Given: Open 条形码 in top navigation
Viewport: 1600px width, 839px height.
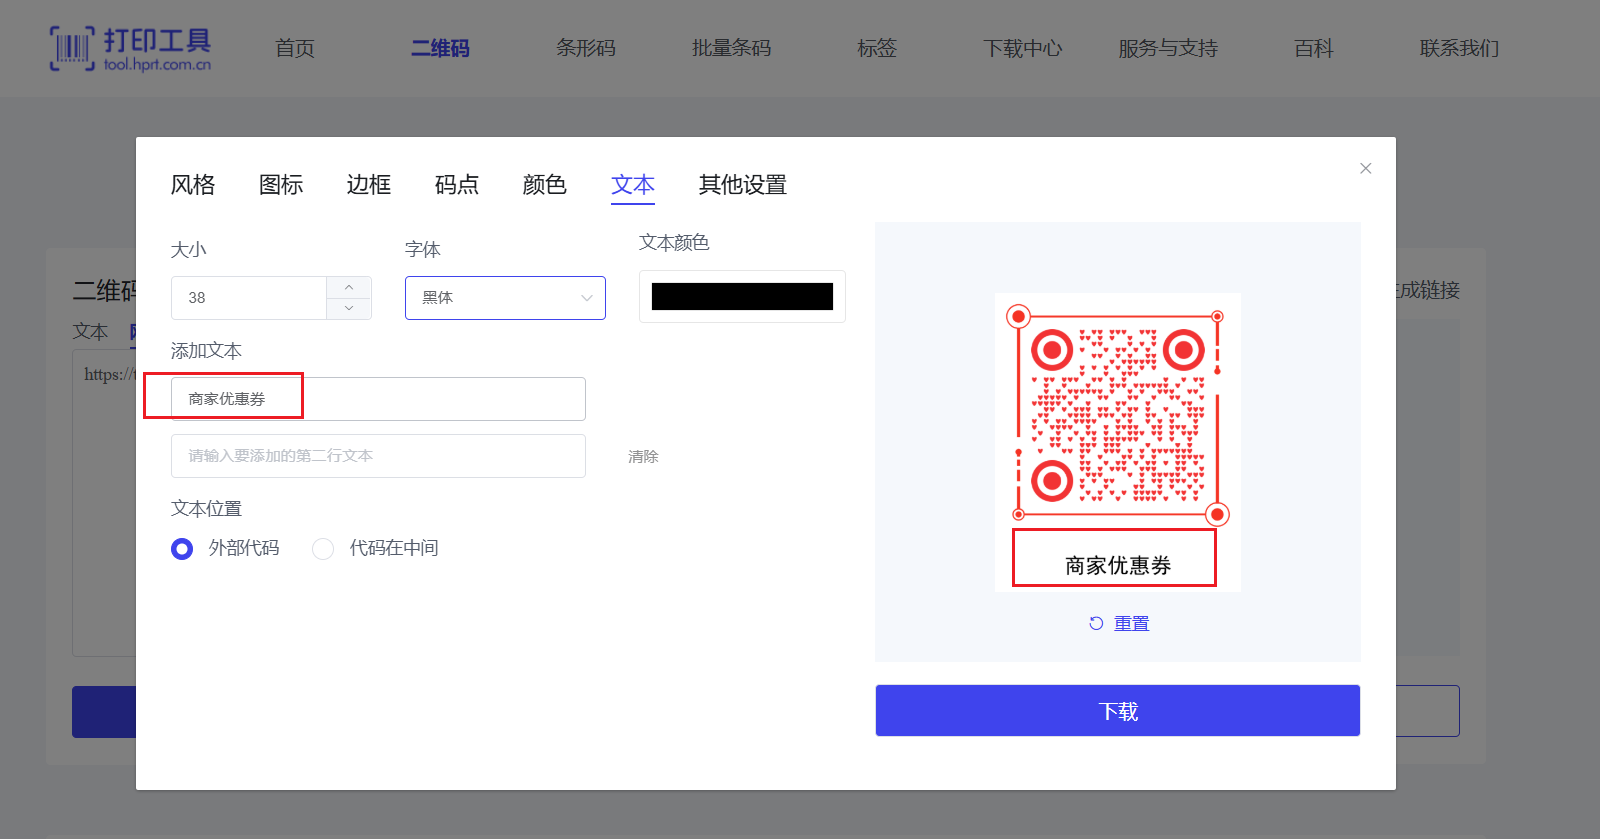Looking at the screenshot, I should 586,48.
